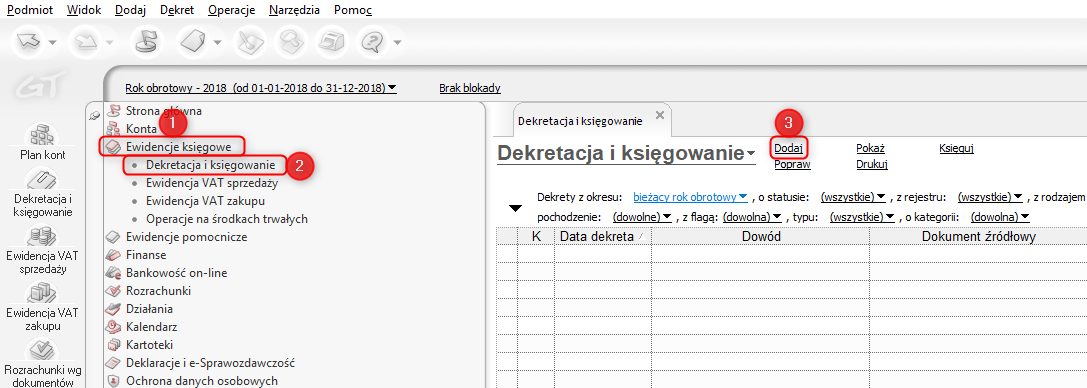Click Ewidencje pomocnicze icon in tree
The height and width of the screenshot is (388, 1087).
[x=113, y=237]
